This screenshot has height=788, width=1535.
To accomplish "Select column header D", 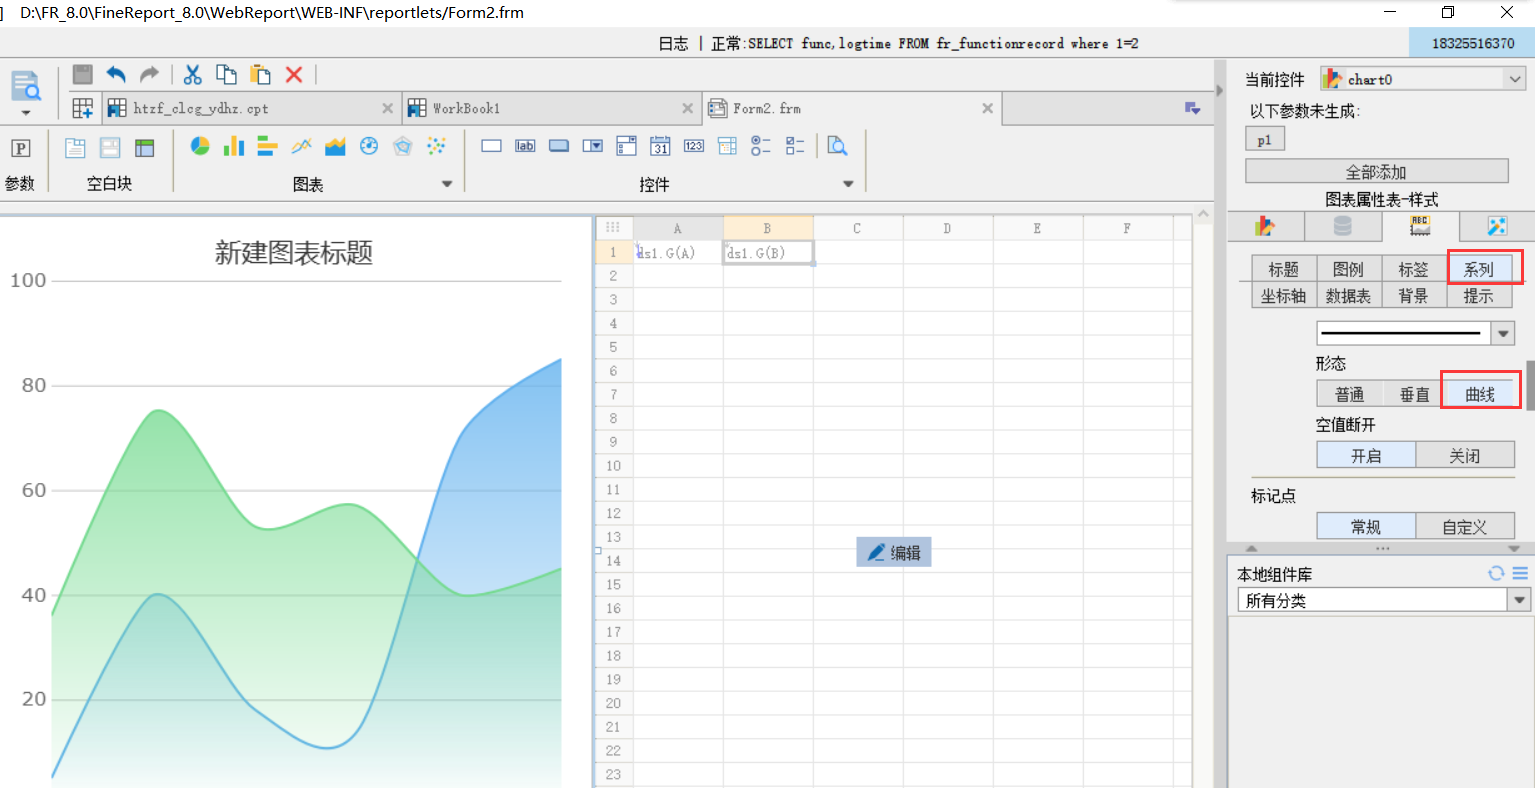I will pos(947,228).
